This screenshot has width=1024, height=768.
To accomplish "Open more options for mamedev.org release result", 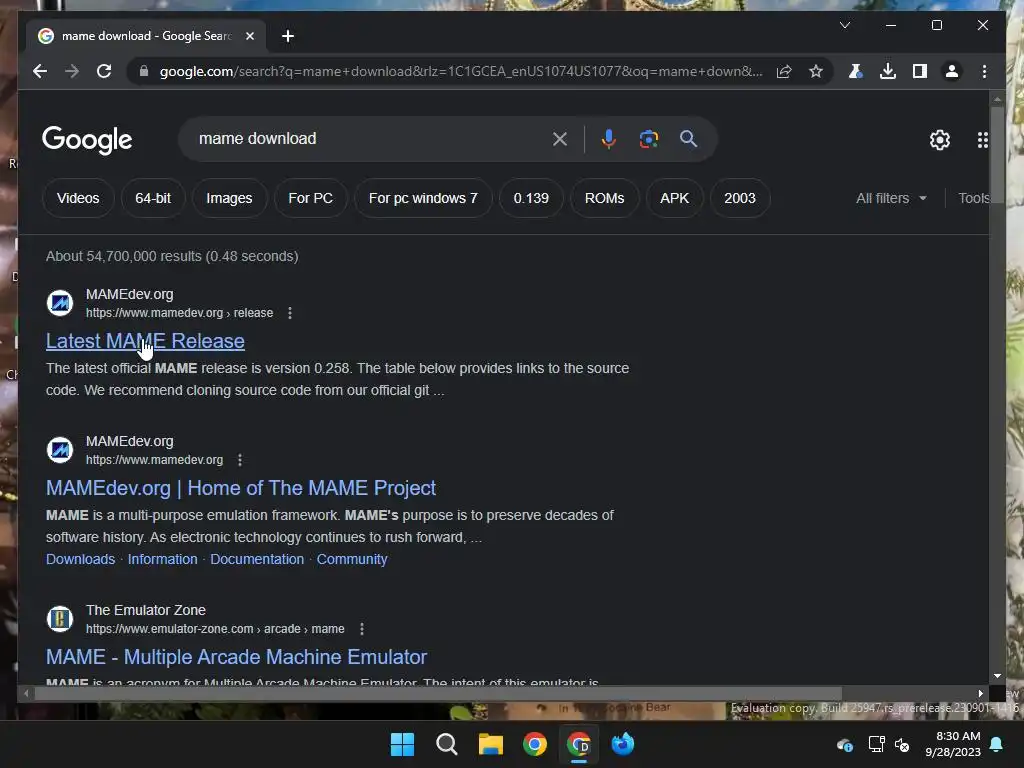I will point(290,313).
